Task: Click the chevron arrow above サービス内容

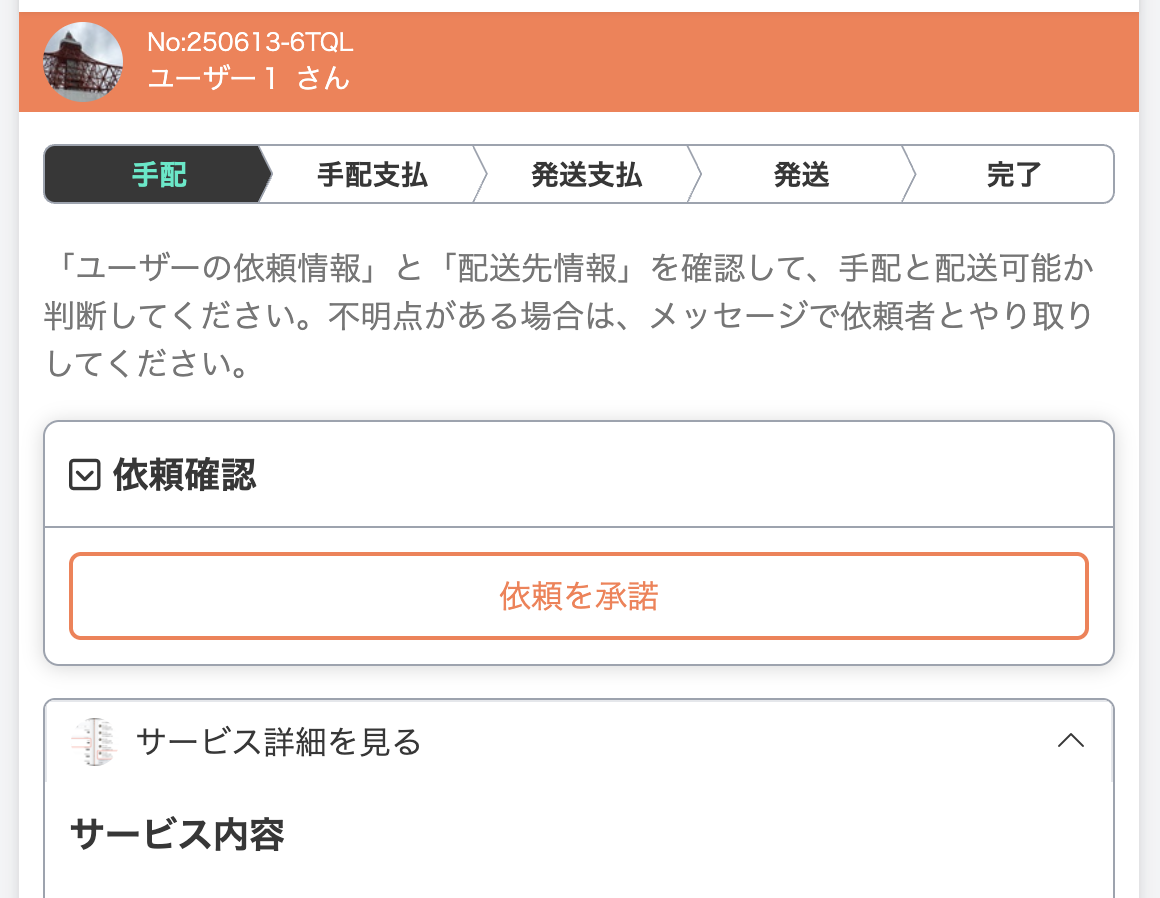Action: click(1071, 742)
